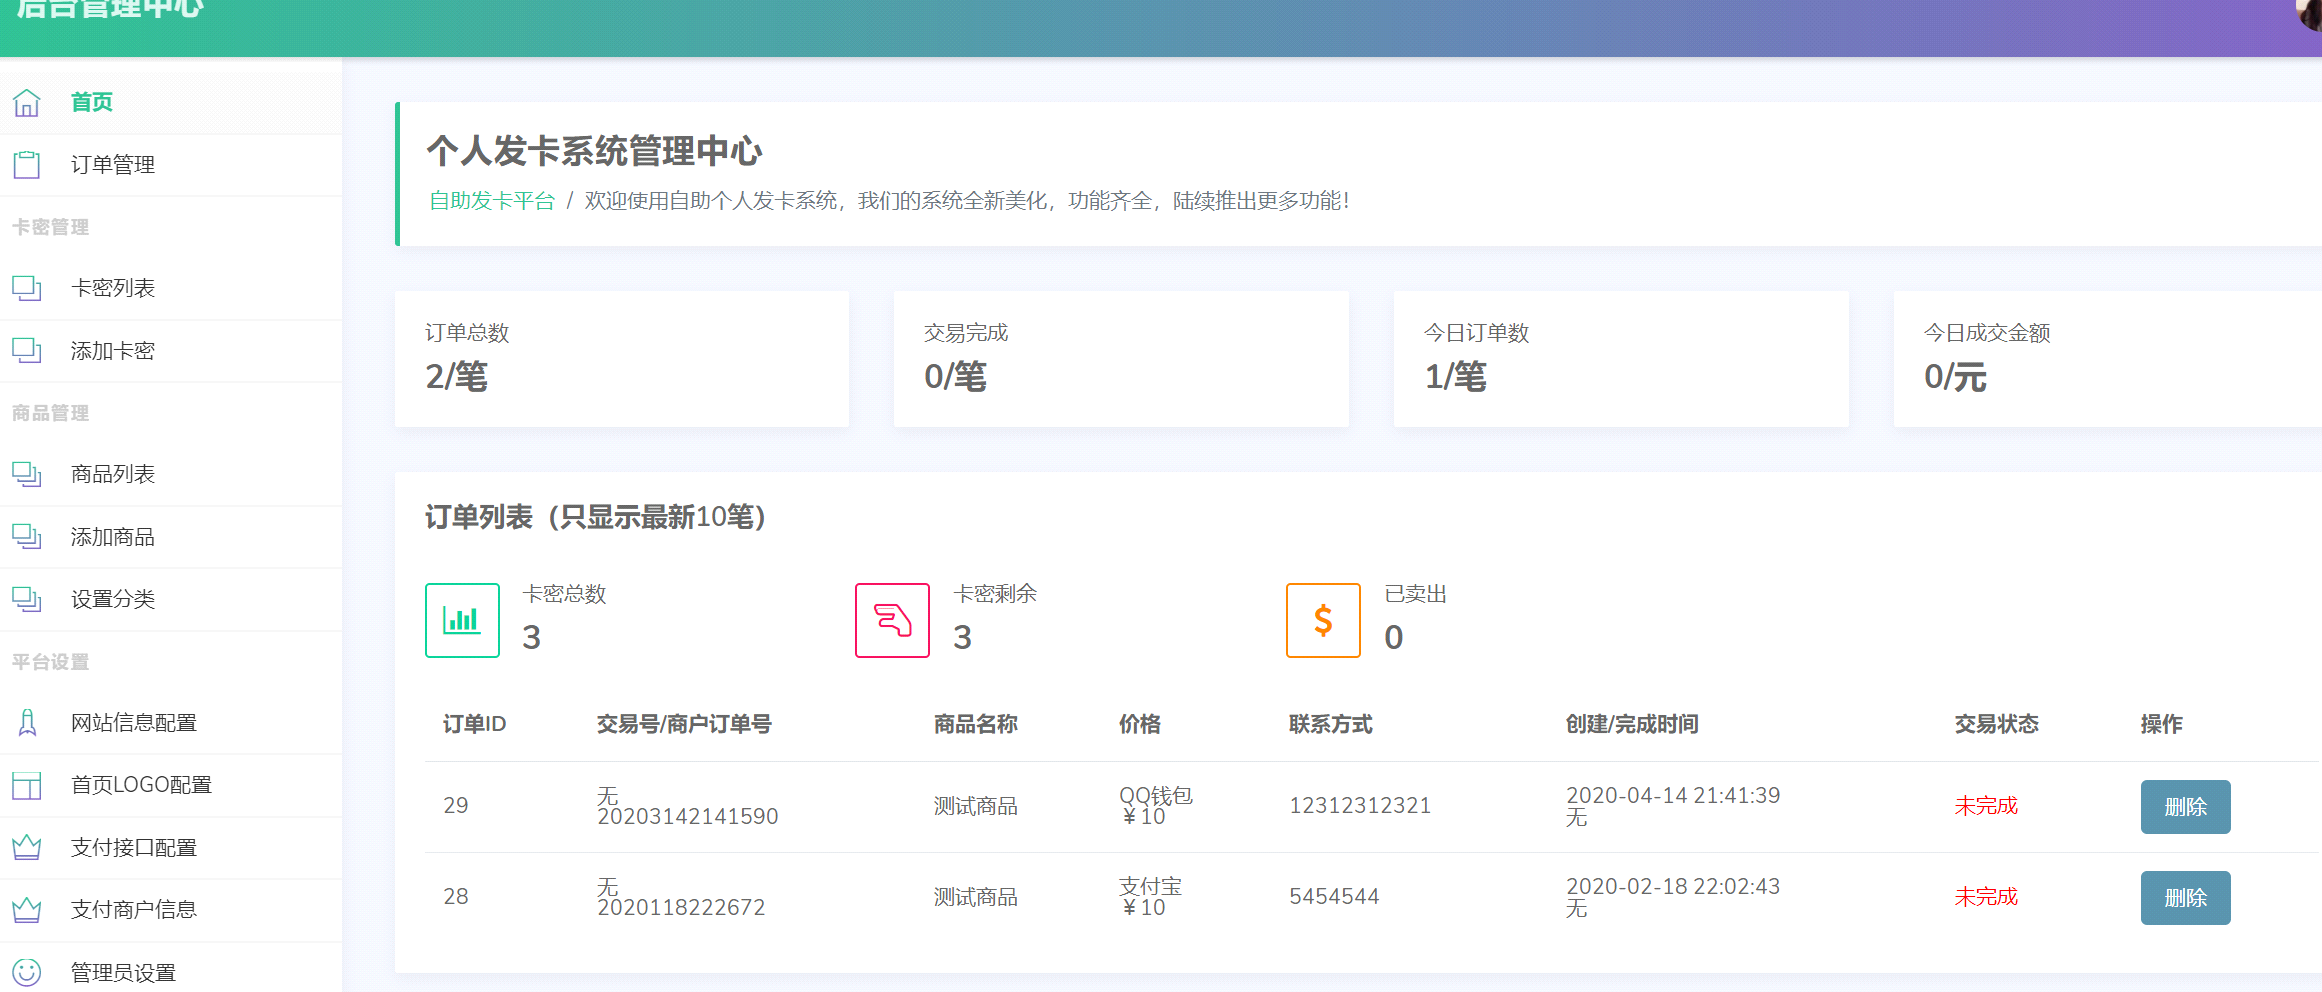Image resolution: width=2322 pixels, height=992 pixels.
Task: Click the 添加卡密 icon
Action: click(x=27, y=350)
